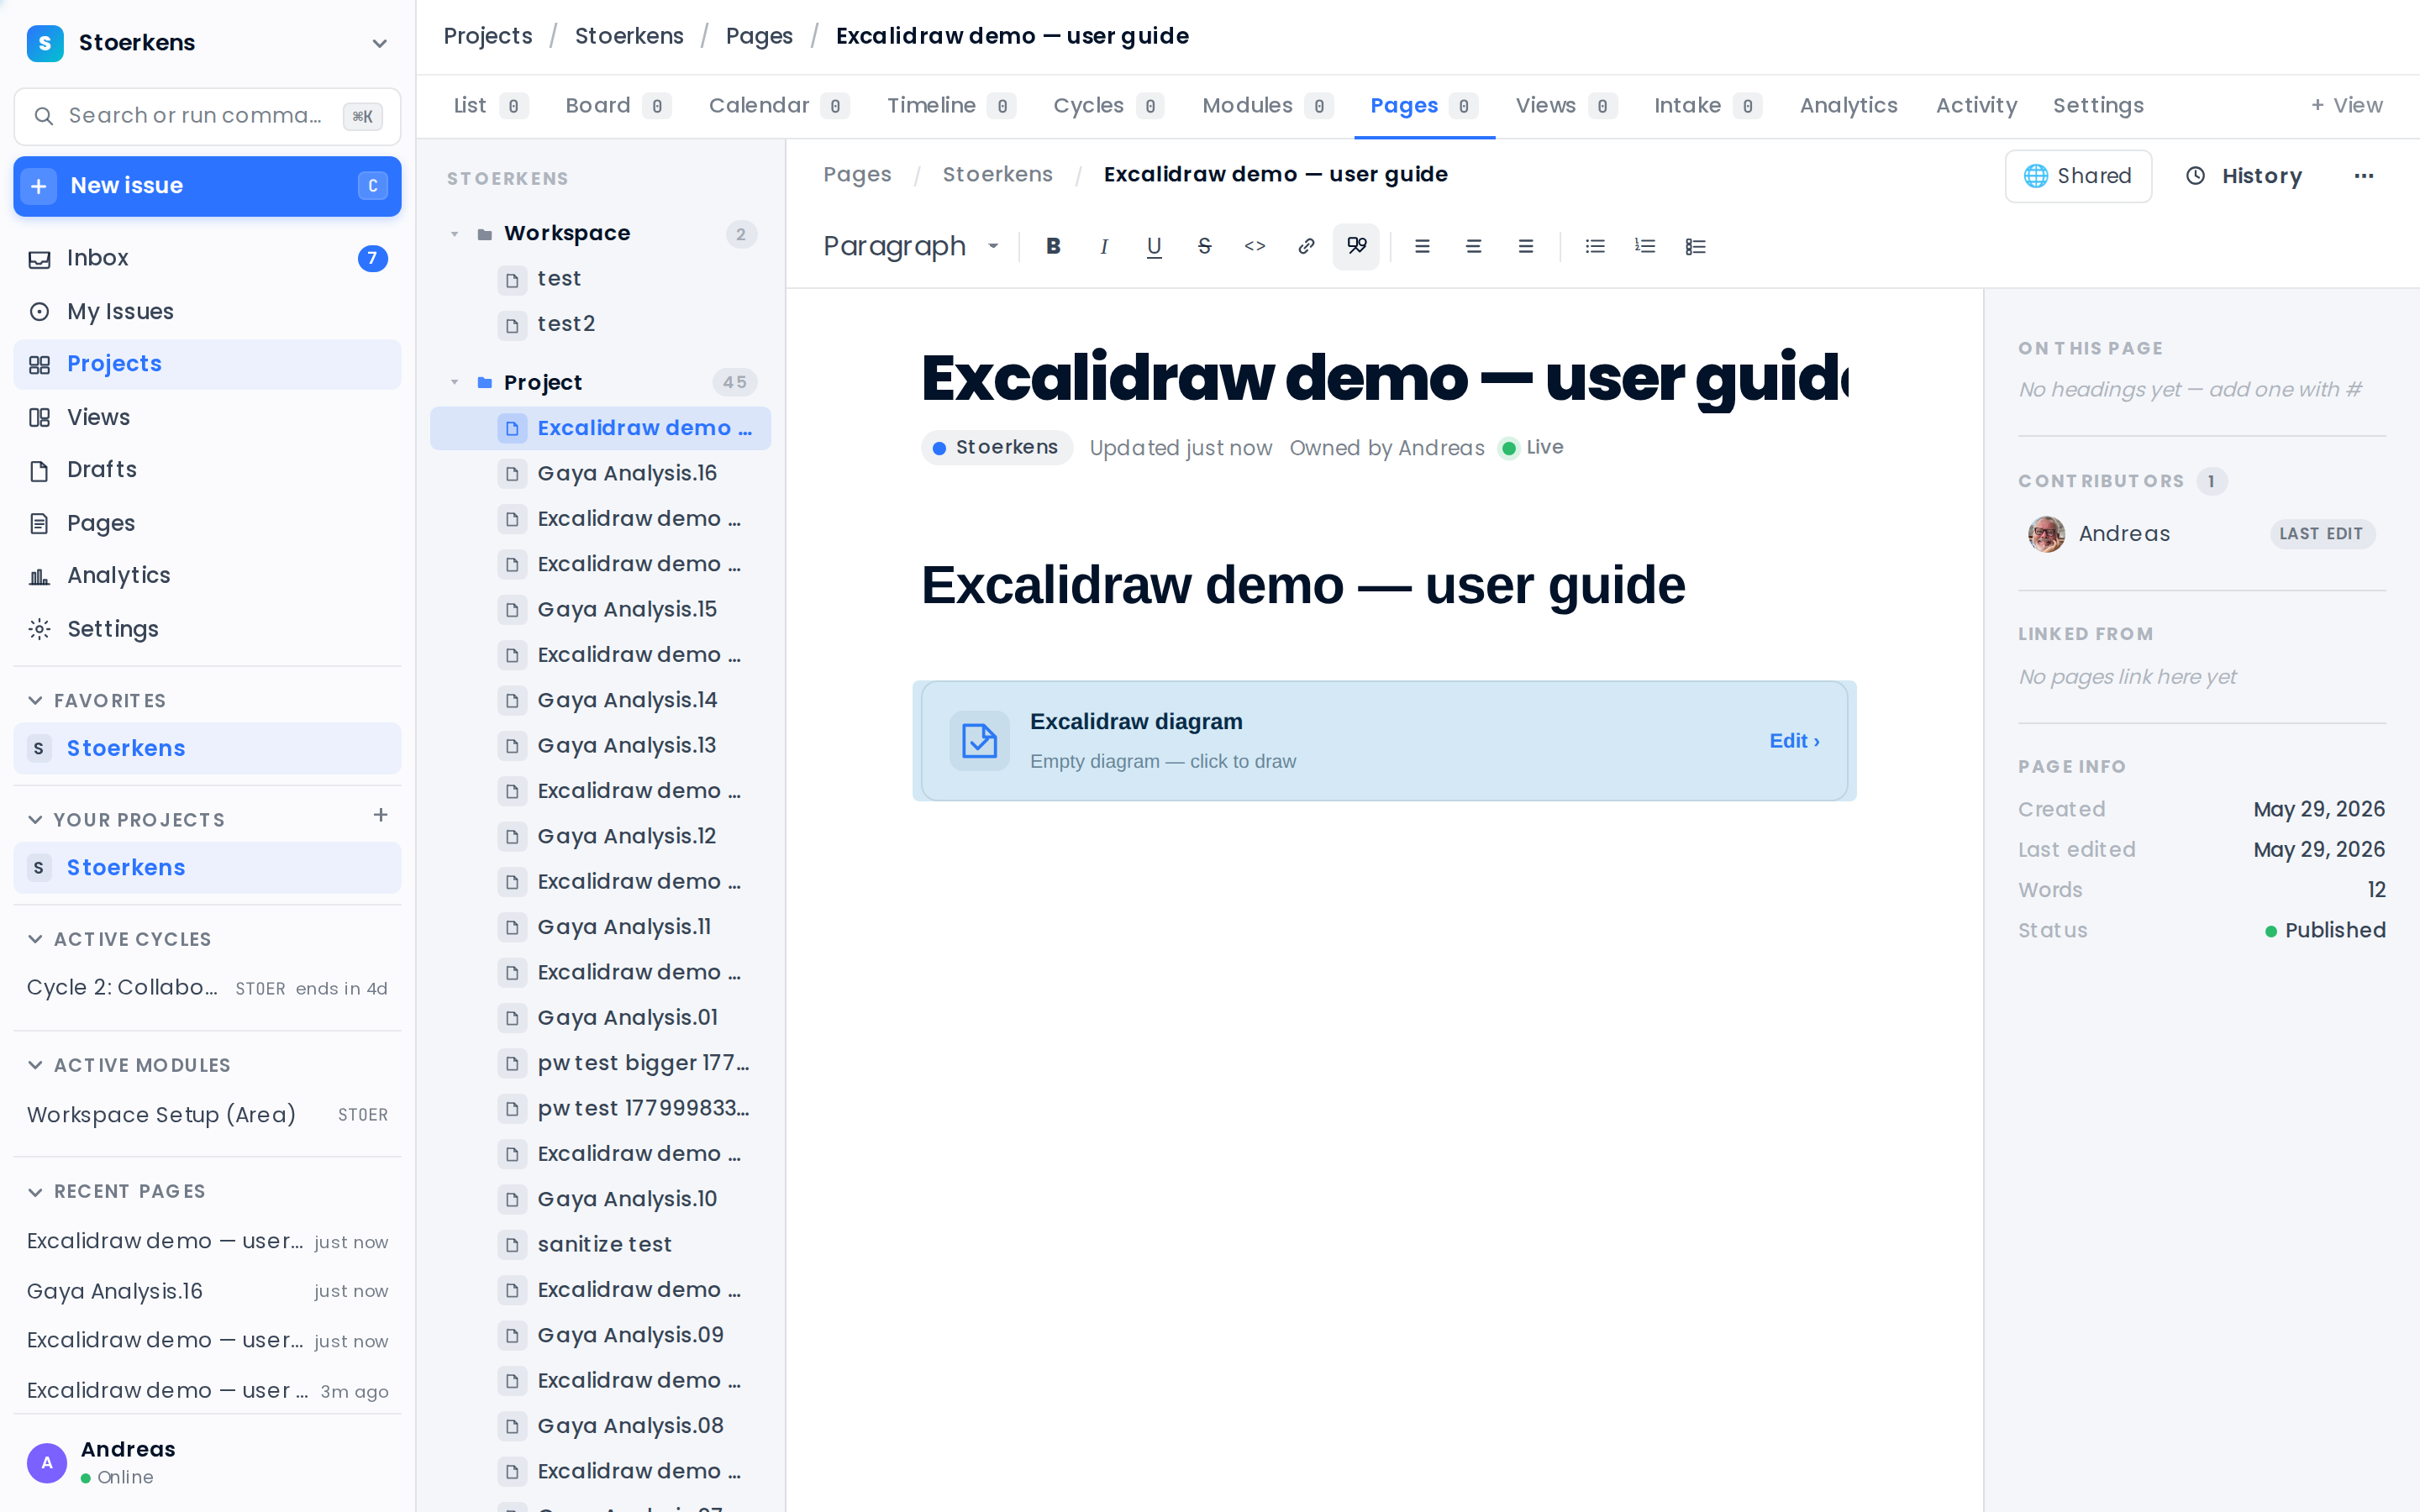Screen dimensions: 2420x1512
Task: Switch to the Timeline tab
Action: point(951,106)
